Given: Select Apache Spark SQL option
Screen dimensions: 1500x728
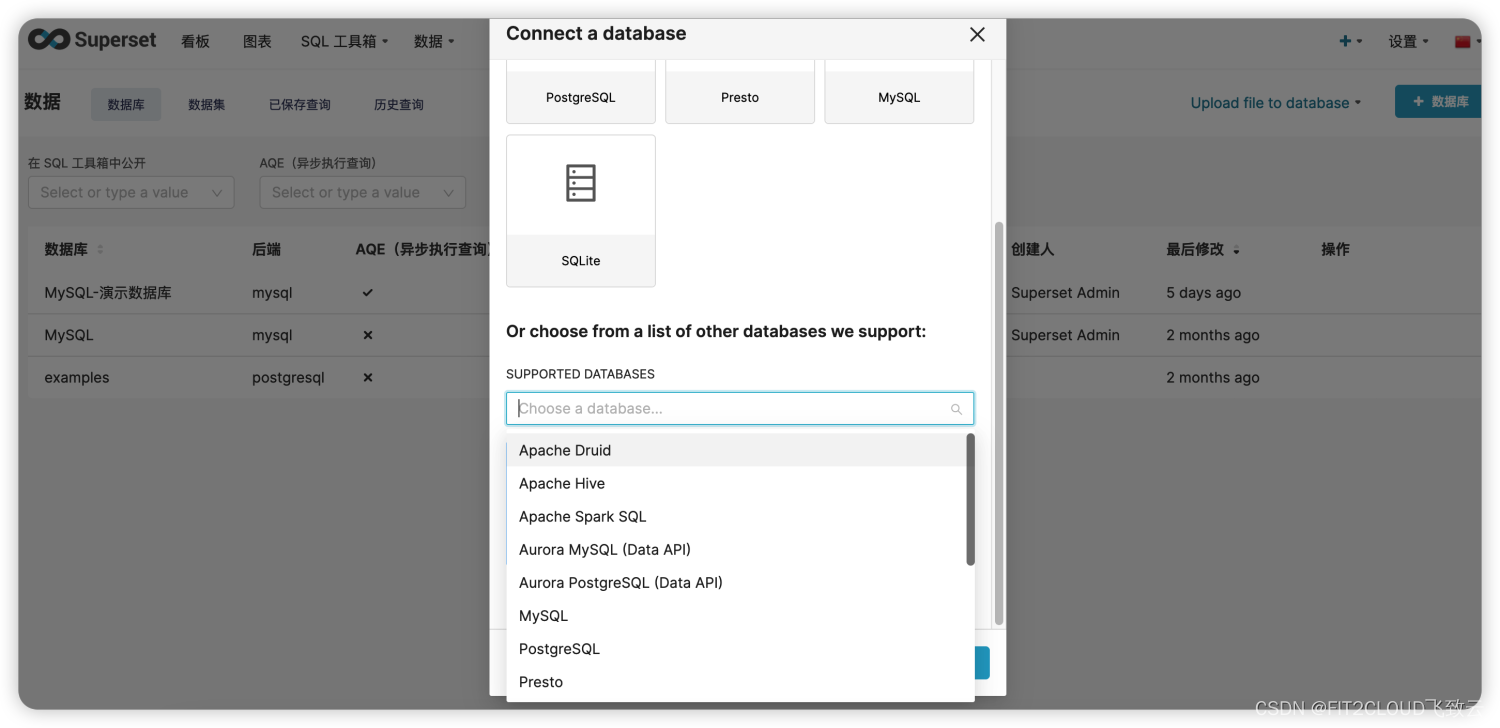Looking at the screenshot, I should pos(737,516).
